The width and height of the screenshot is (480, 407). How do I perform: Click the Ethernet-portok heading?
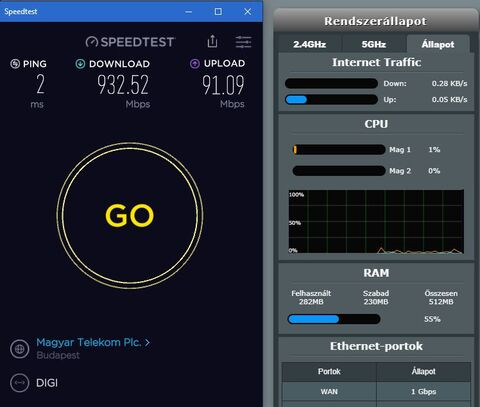pyautogui.click(x=376, y=346)
